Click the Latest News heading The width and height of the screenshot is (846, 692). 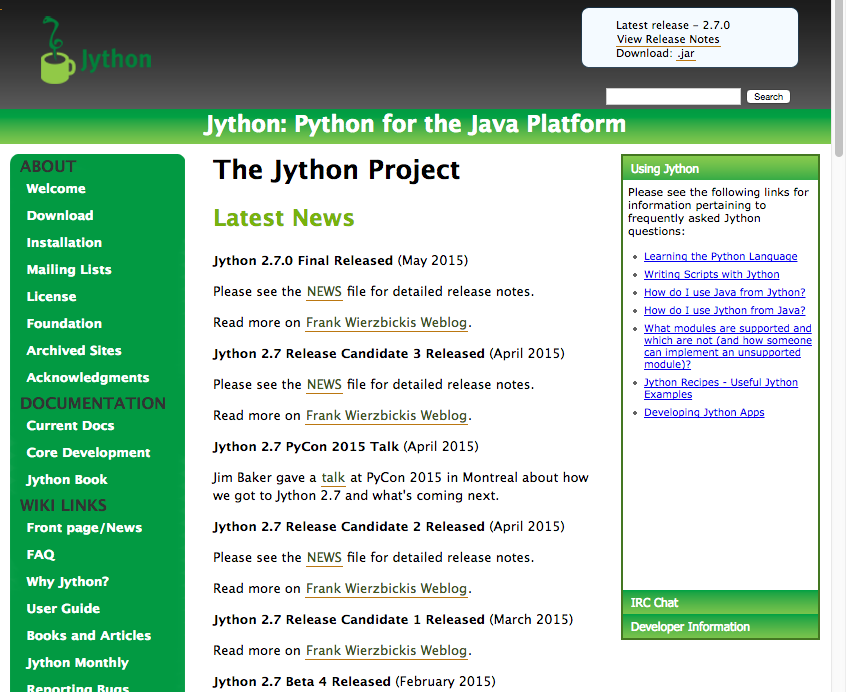284,218
